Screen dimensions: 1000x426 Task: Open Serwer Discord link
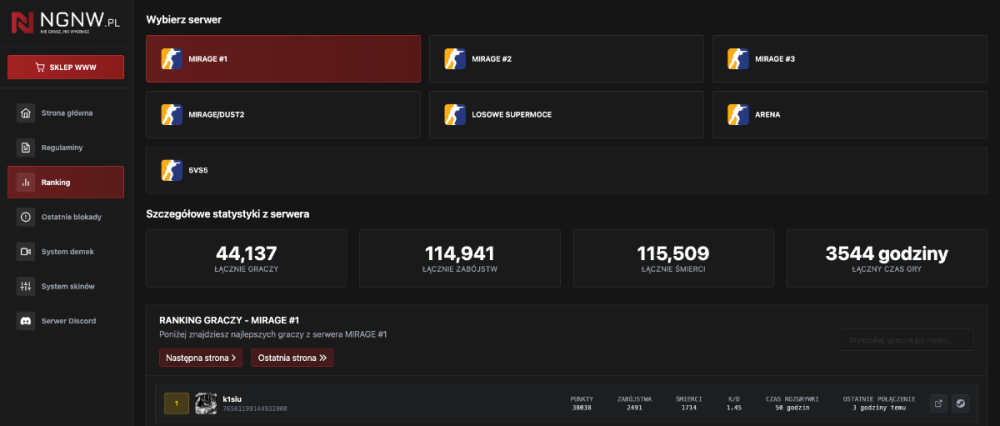(66, 321)
